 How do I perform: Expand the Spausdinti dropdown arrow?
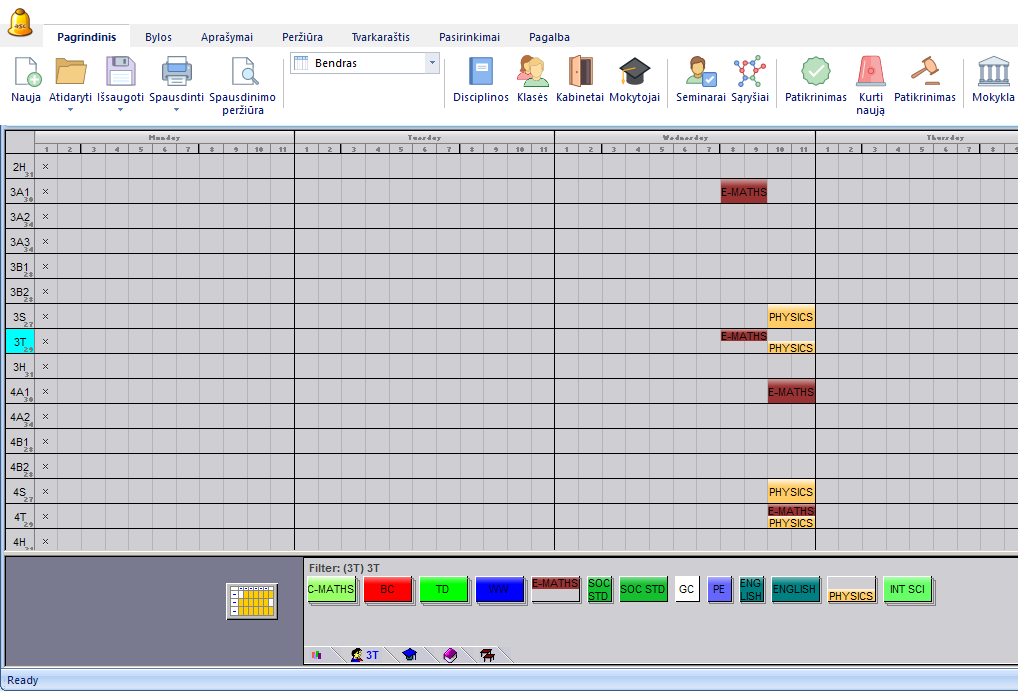point(176,110)
